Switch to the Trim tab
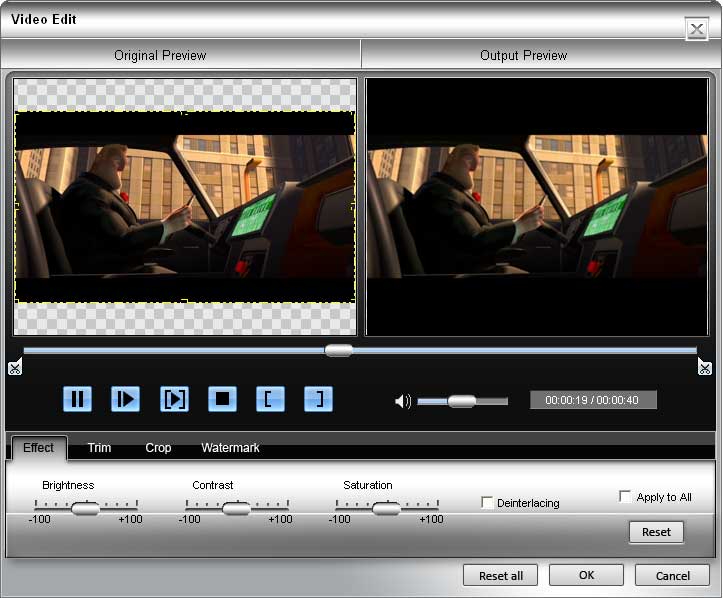Image resolution: width=723 pixels, height=598 pixels. (99, 448)
